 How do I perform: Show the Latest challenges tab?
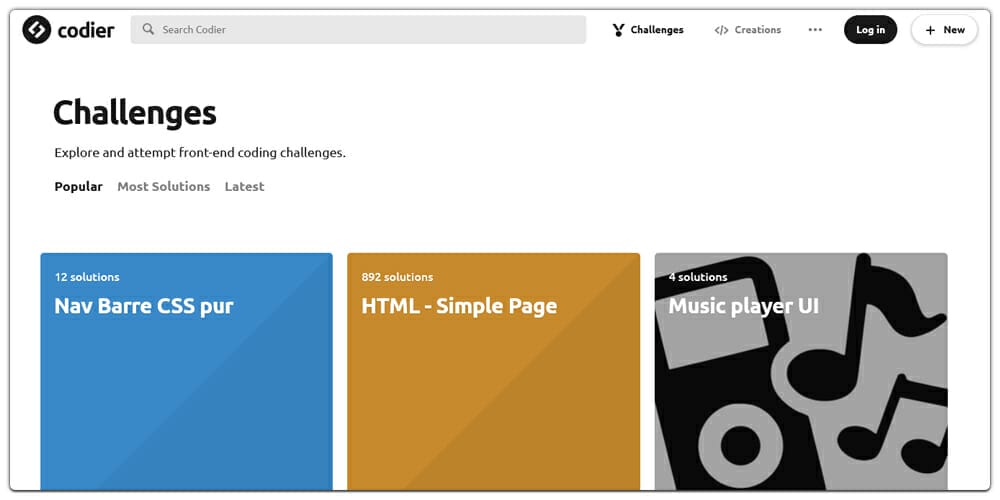coord(244,187)
